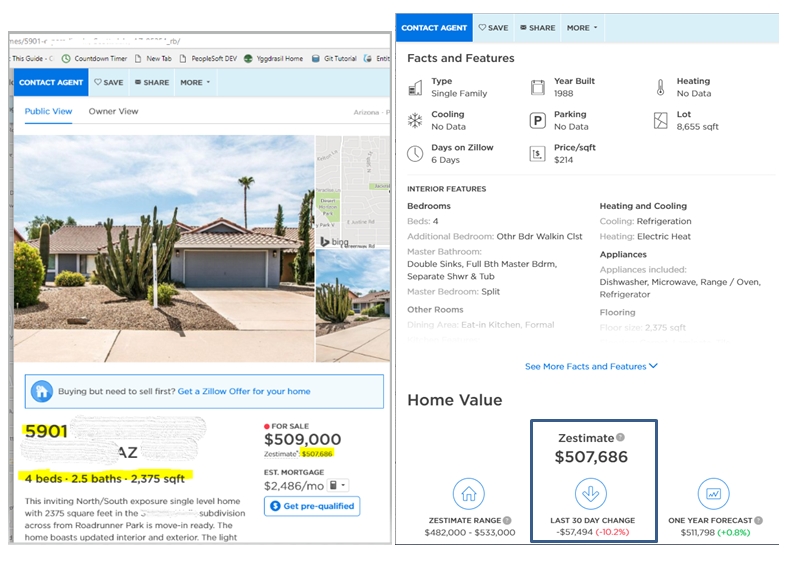Screen dimensions: 812x567
Task: Click Zestimate help question icon
Action: (x=620, y=438)
